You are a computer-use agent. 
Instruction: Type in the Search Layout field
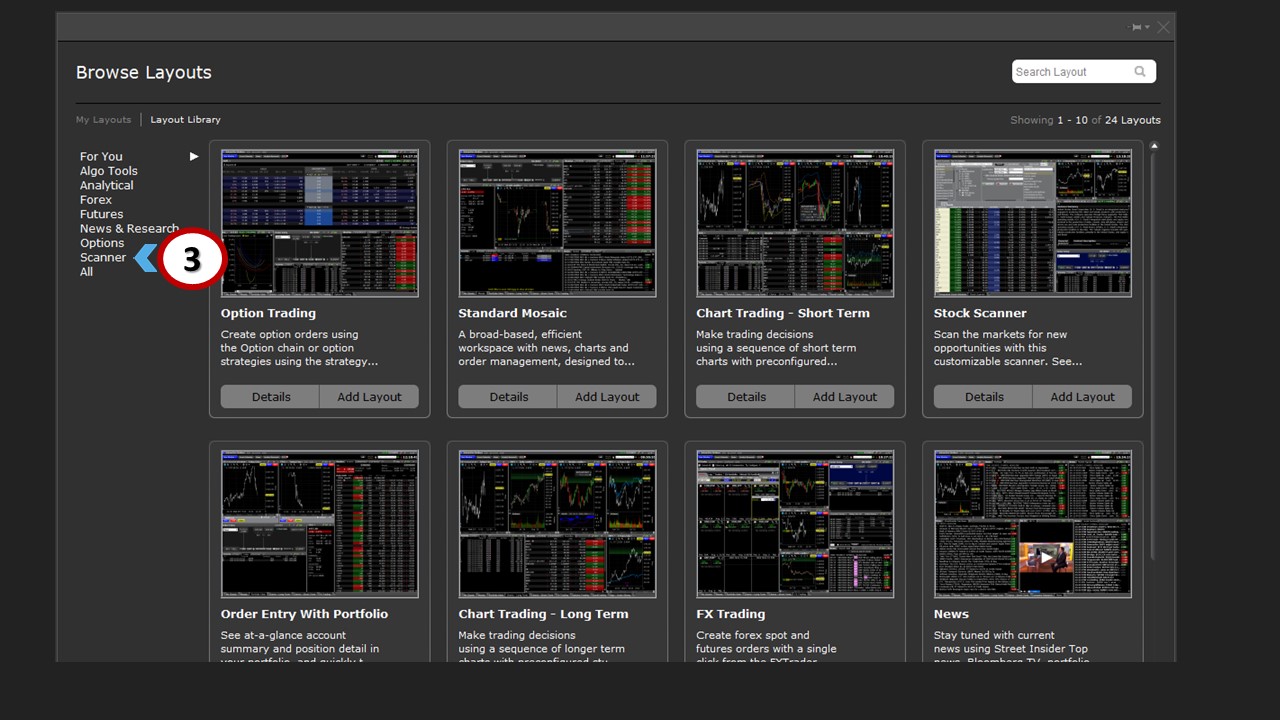pyautogui.click(x=1070, y=72)
